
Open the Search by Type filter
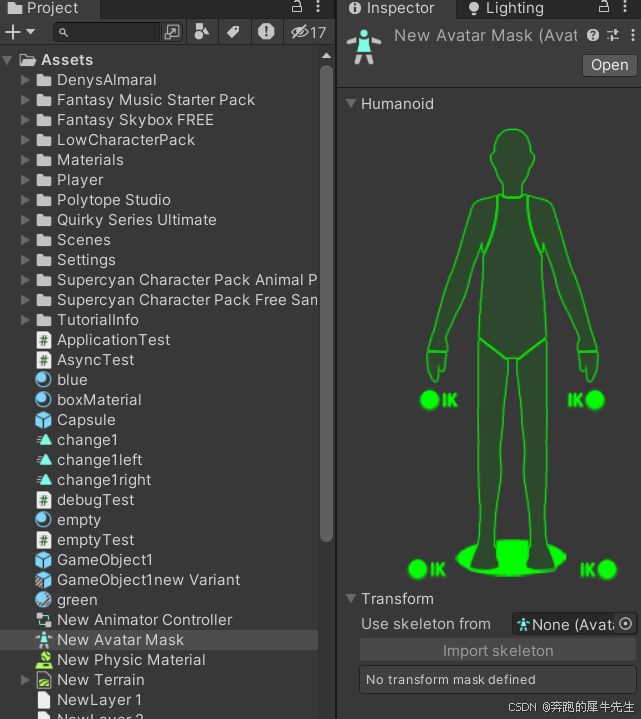(x=201, y=32)
